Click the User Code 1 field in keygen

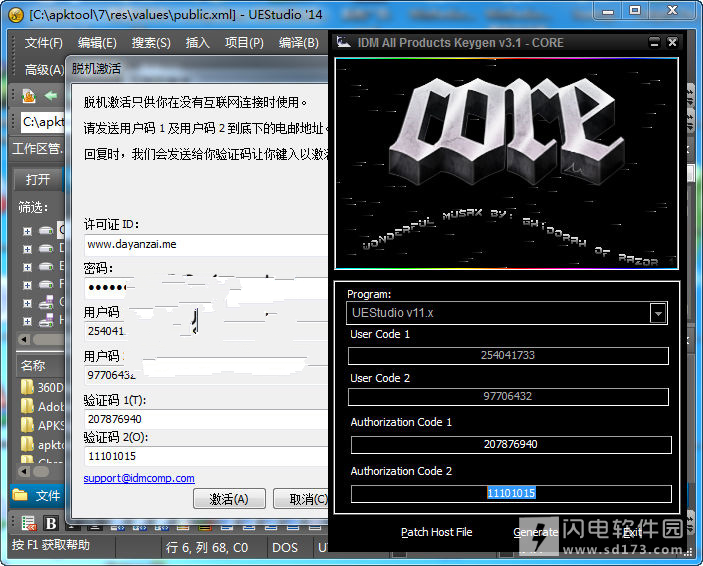pyautogui.click(x=508, y=356)
